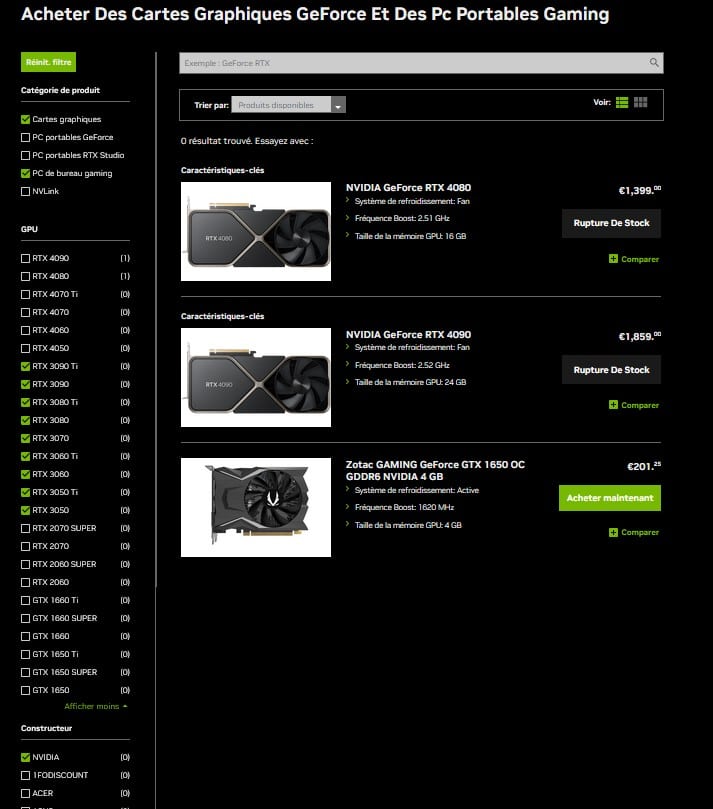Check the RTX 2060 SUPER filter
This screenshot has width=713, height=809.
tap(25, 564)
